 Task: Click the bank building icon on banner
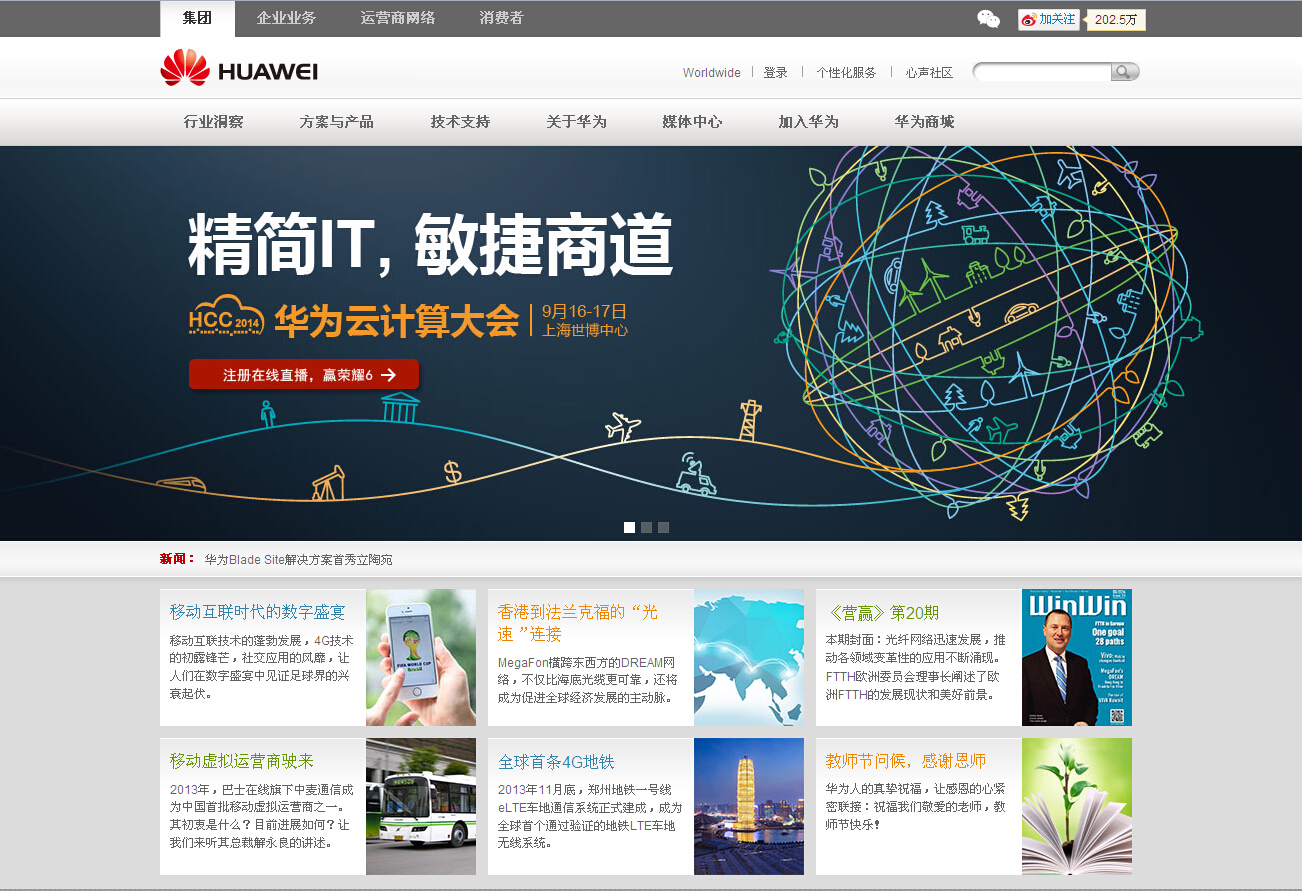(400, 408)
